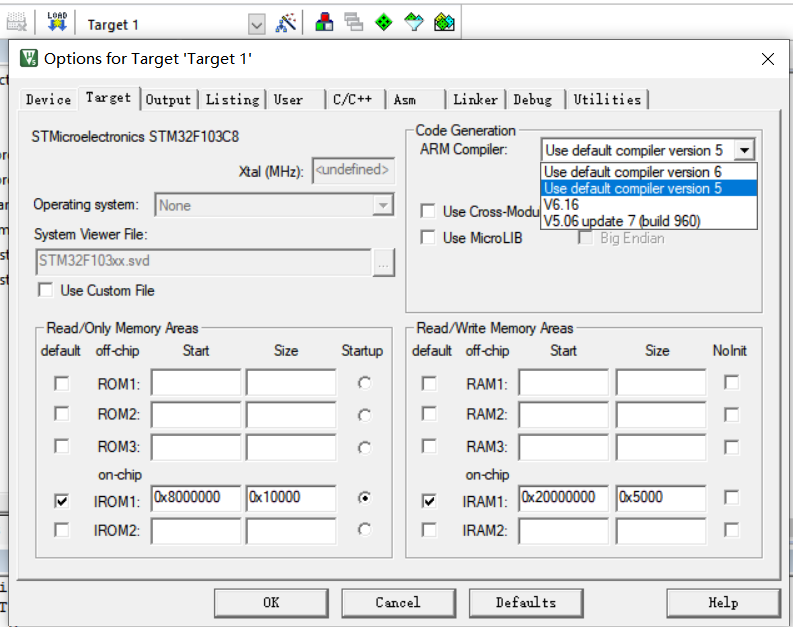Switch to the Listing tab
This screenshot has height=627, width=793.
pyautogui.click(x=233, y=100)
